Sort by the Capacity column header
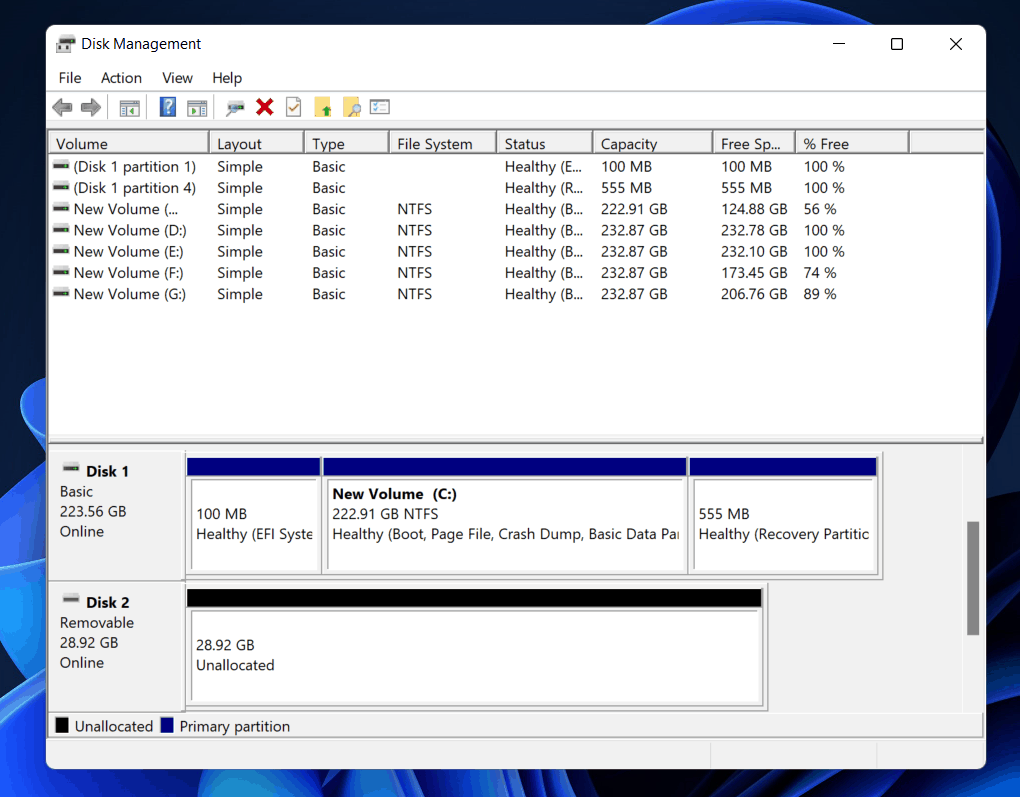This screenshot has height=797, width=1020. tap(650, 144)
